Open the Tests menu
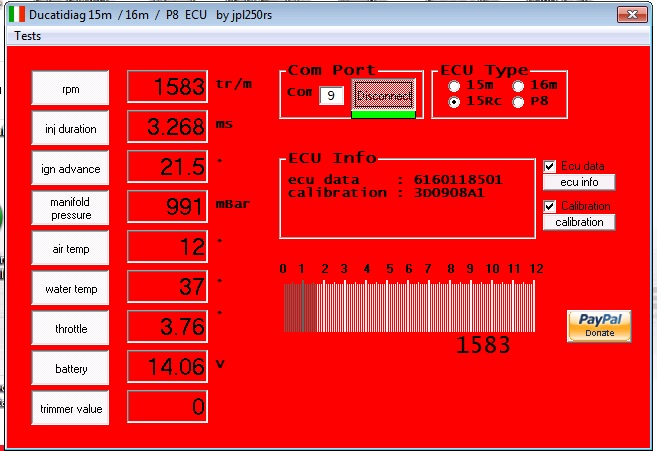Screen dimensions: 657x451 click(28, 35)
